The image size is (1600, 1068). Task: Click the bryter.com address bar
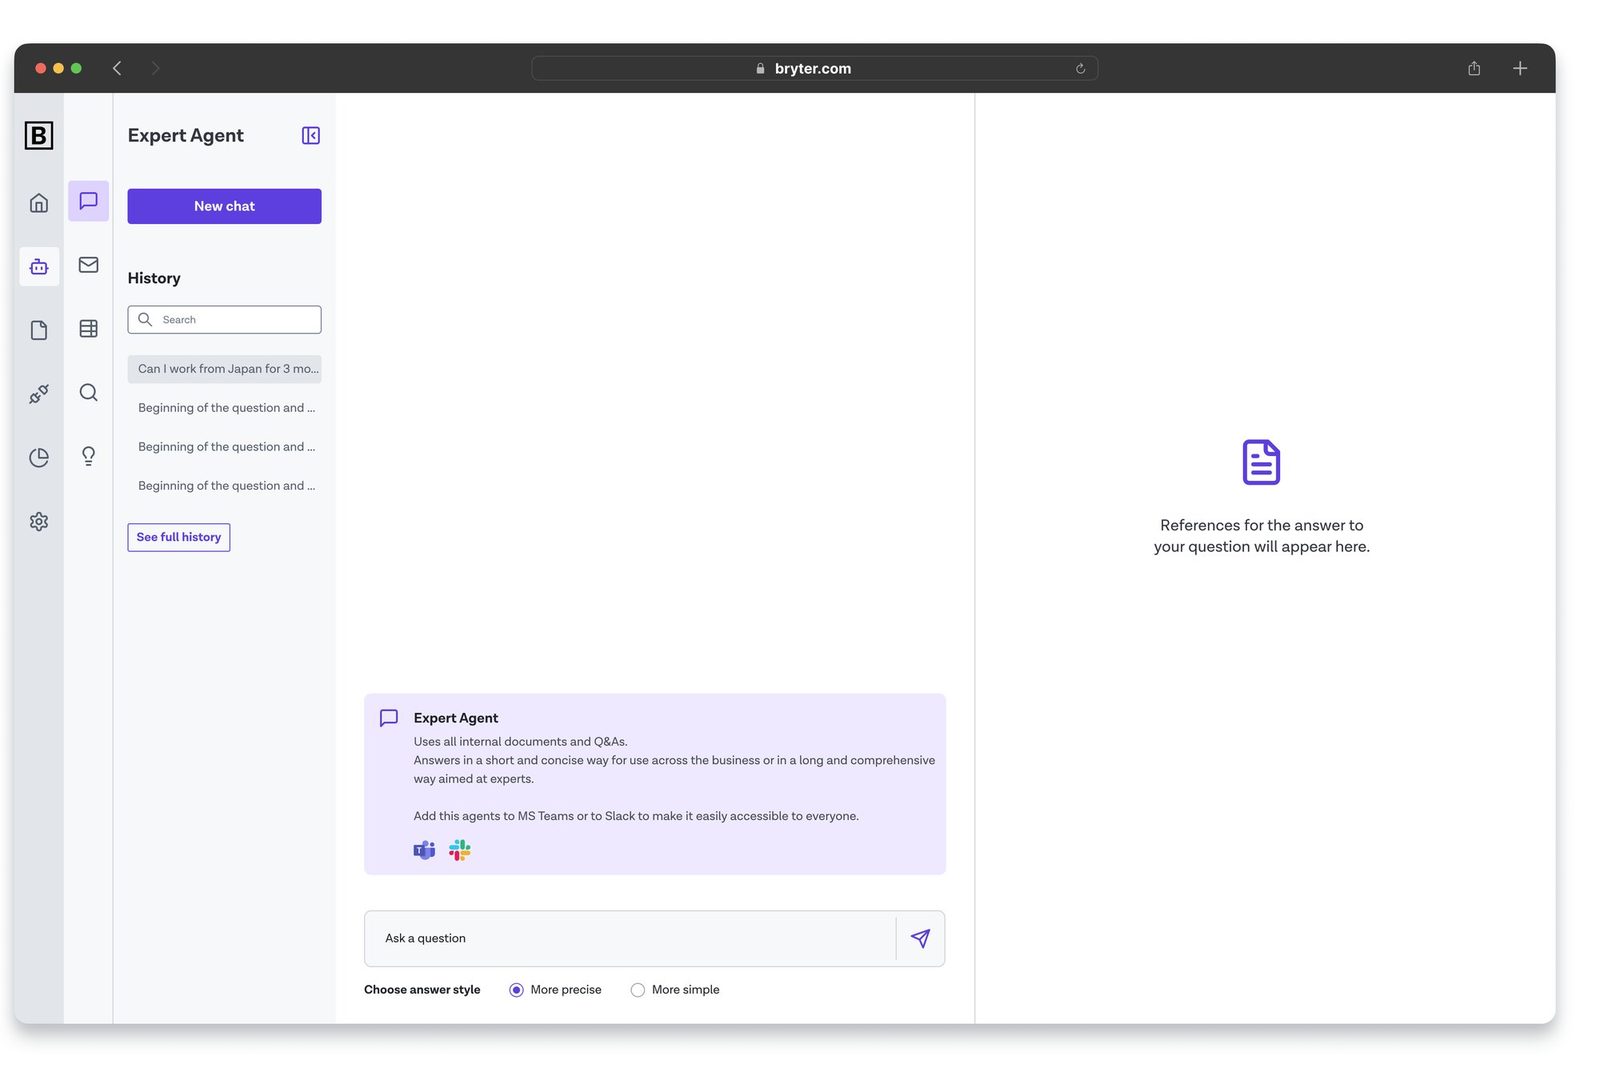point(815,68)
